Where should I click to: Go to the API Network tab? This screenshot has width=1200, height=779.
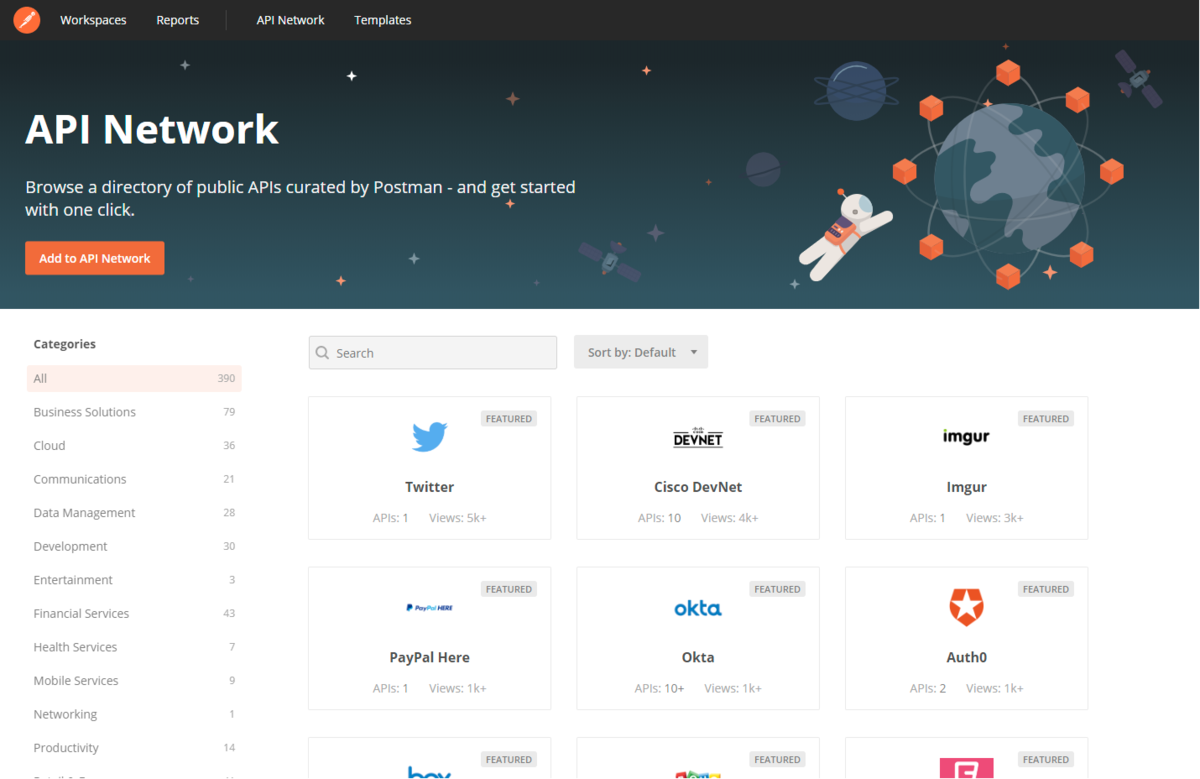click(x=291, y=20)
